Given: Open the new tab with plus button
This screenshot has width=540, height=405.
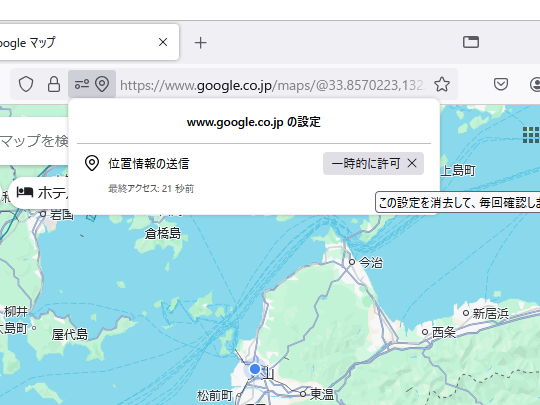Looking at the screenshot, I should pos(200,43).
